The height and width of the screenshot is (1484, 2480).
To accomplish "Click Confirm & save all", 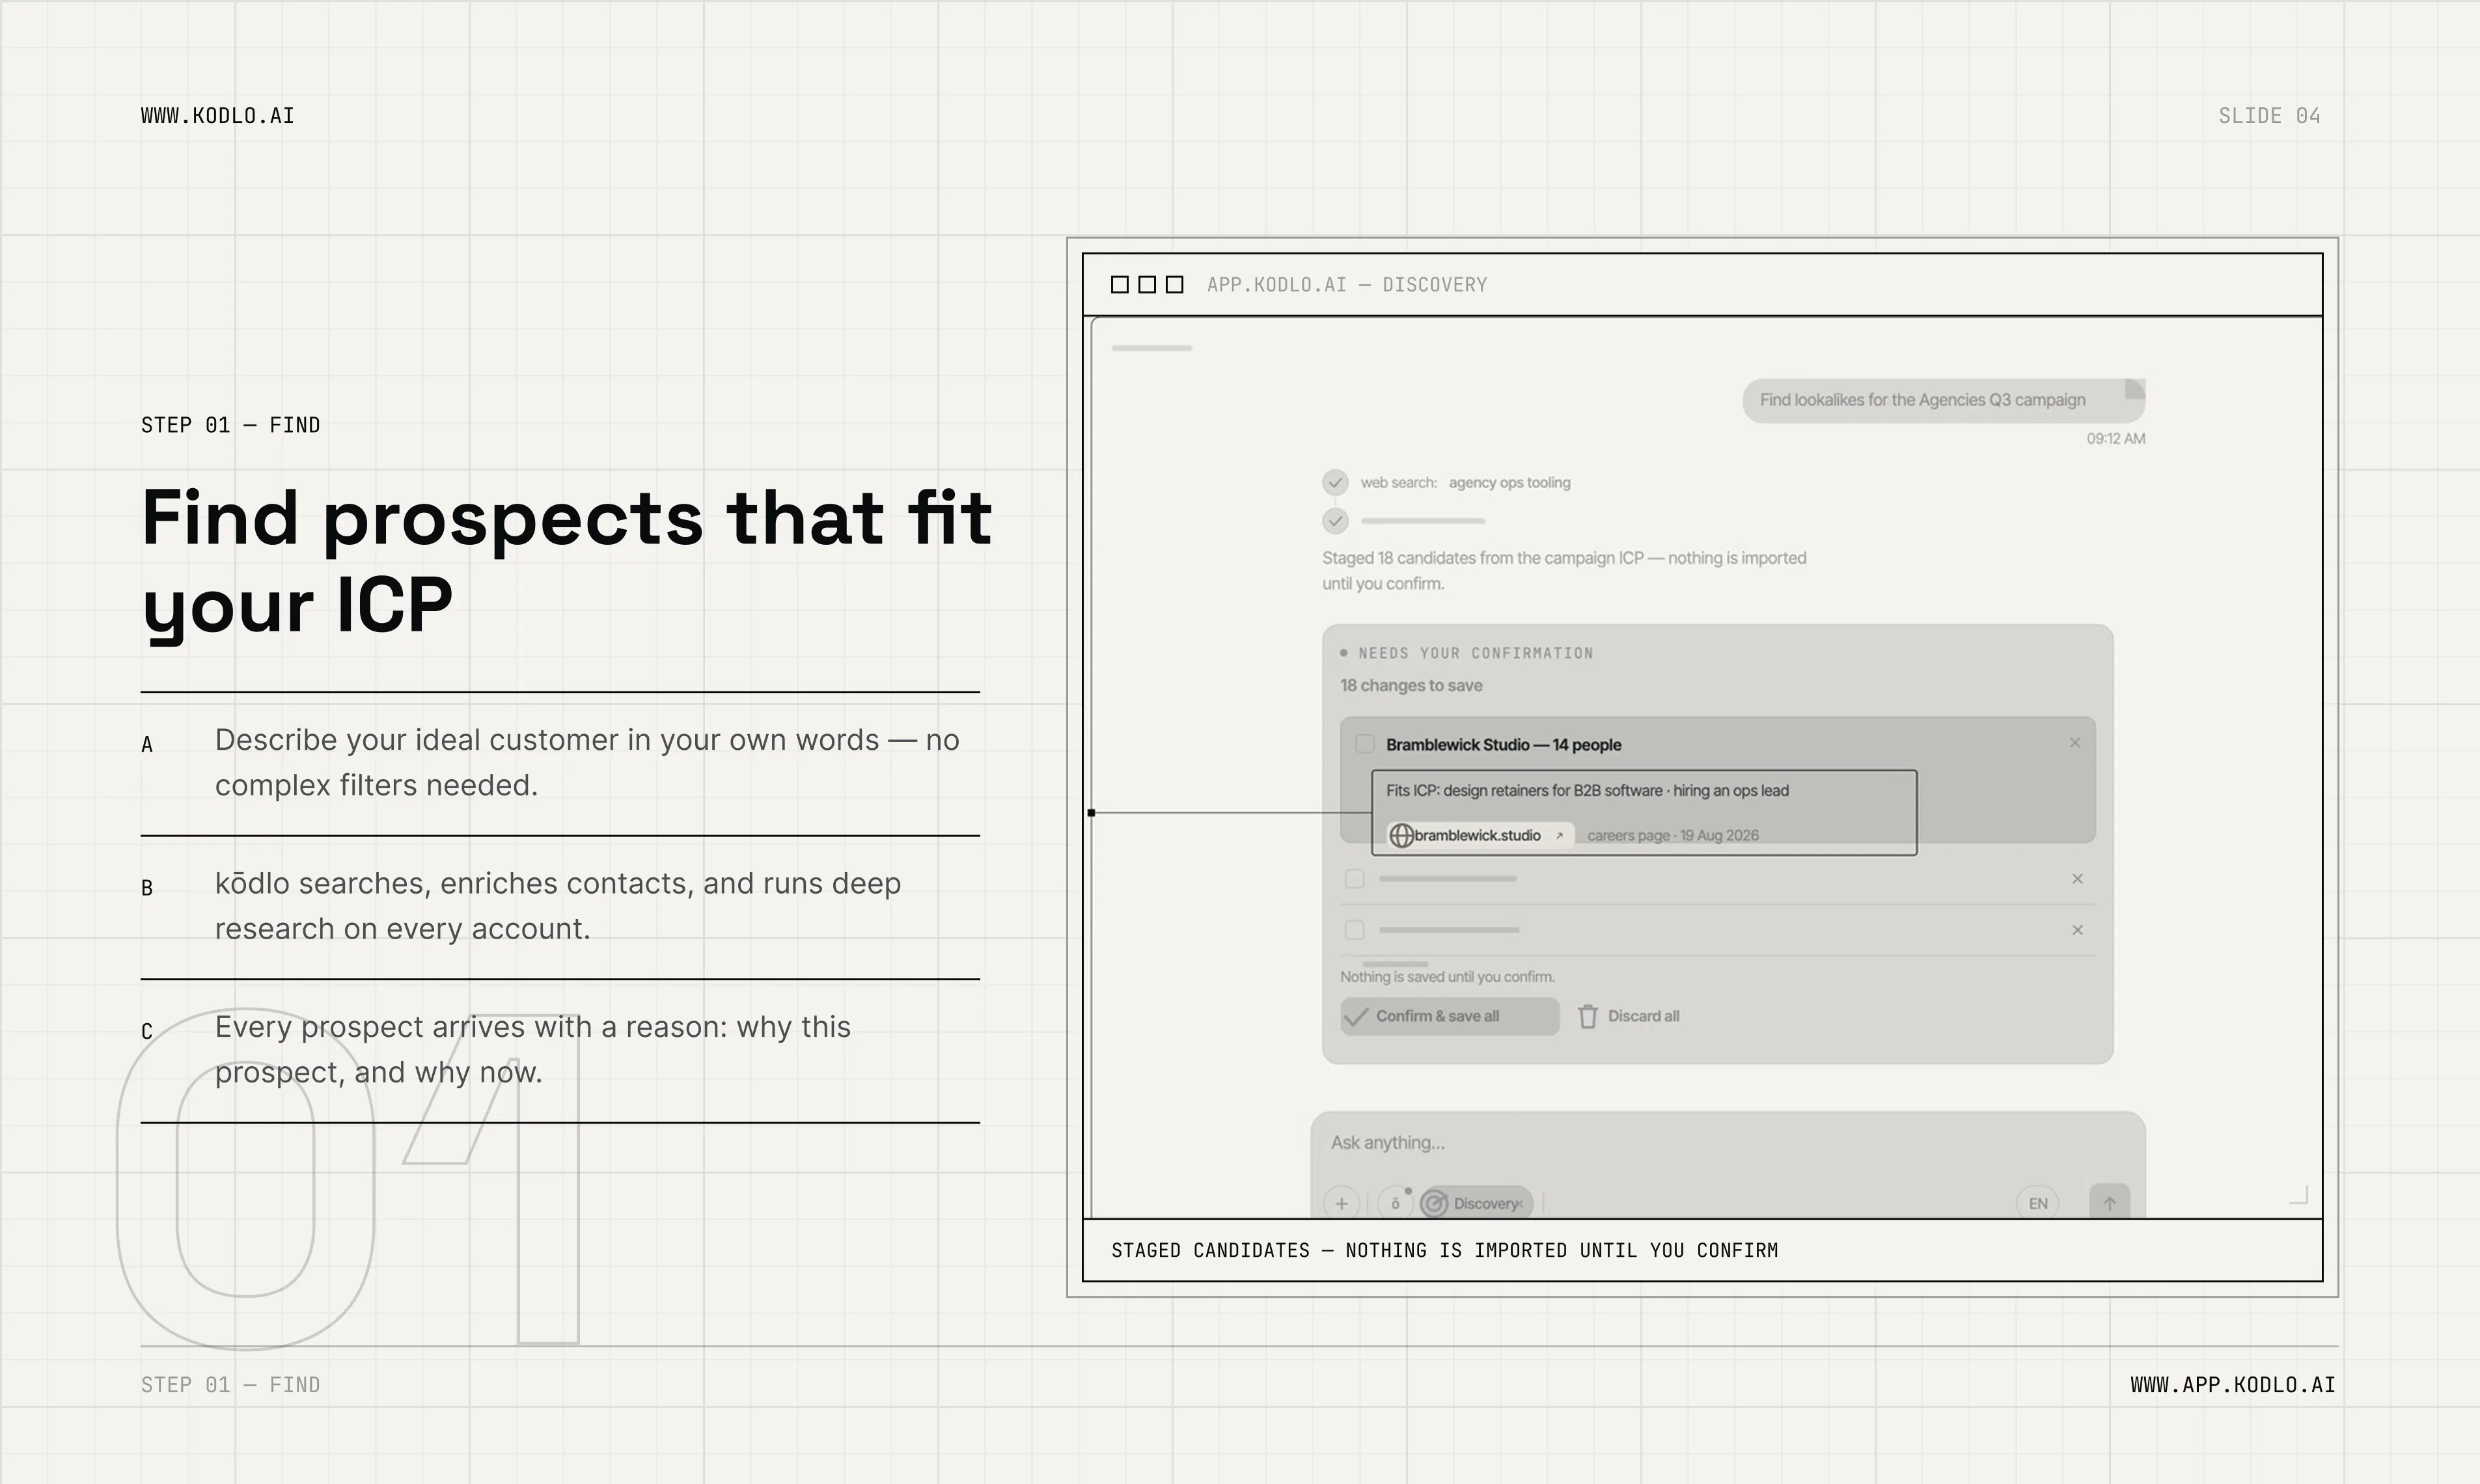I will point(1449,1016).
